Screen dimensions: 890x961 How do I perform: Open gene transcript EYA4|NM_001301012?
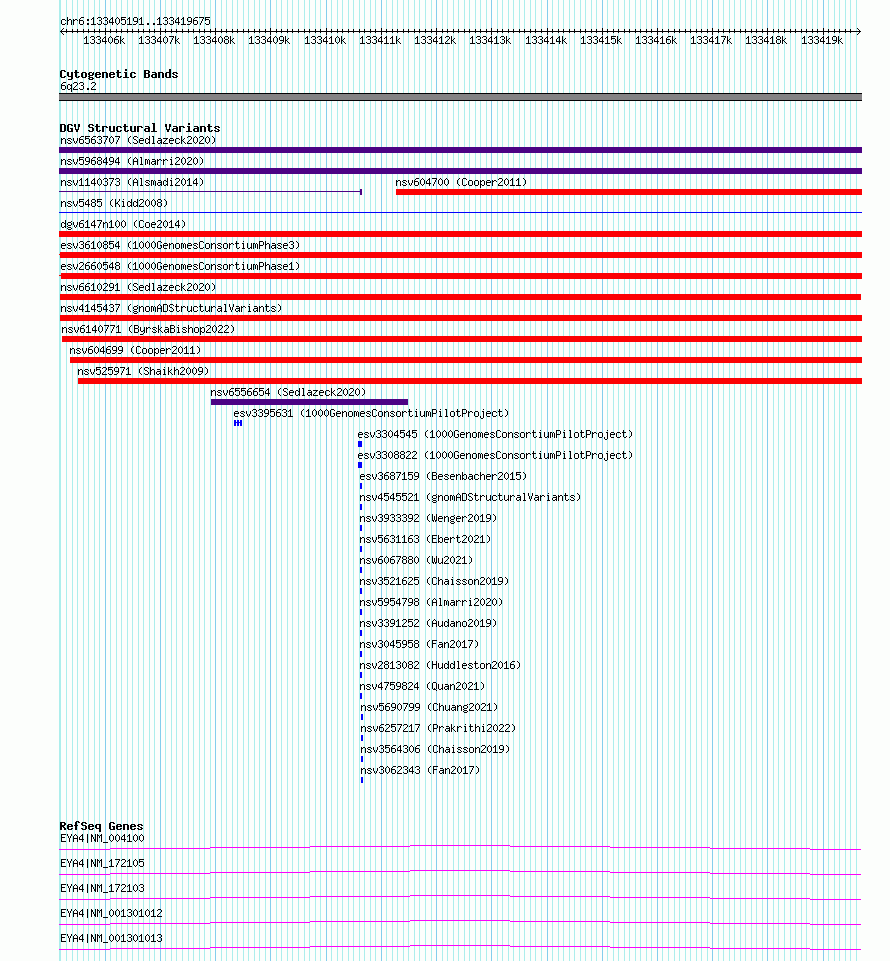112,913
